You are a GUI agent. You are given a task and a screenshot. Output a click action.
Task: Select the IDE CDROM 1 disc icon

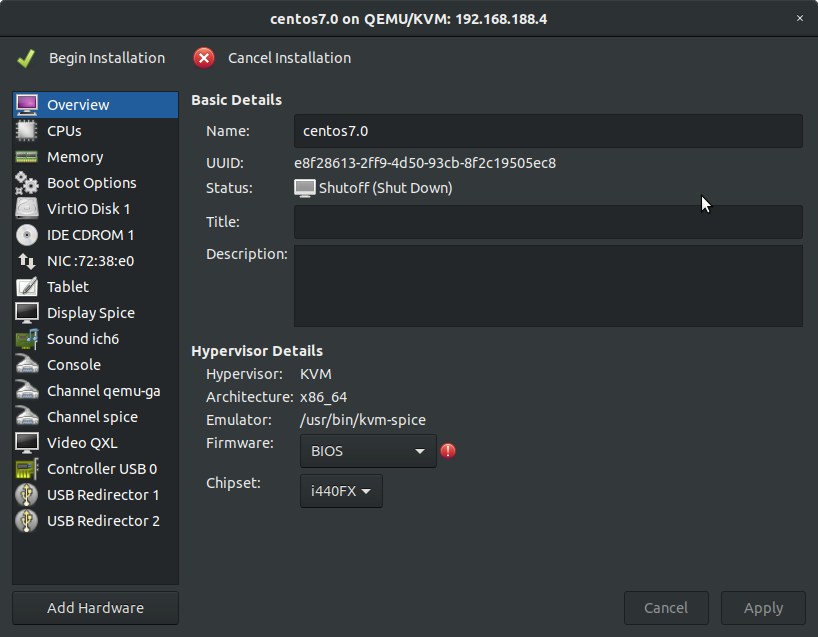27,235
